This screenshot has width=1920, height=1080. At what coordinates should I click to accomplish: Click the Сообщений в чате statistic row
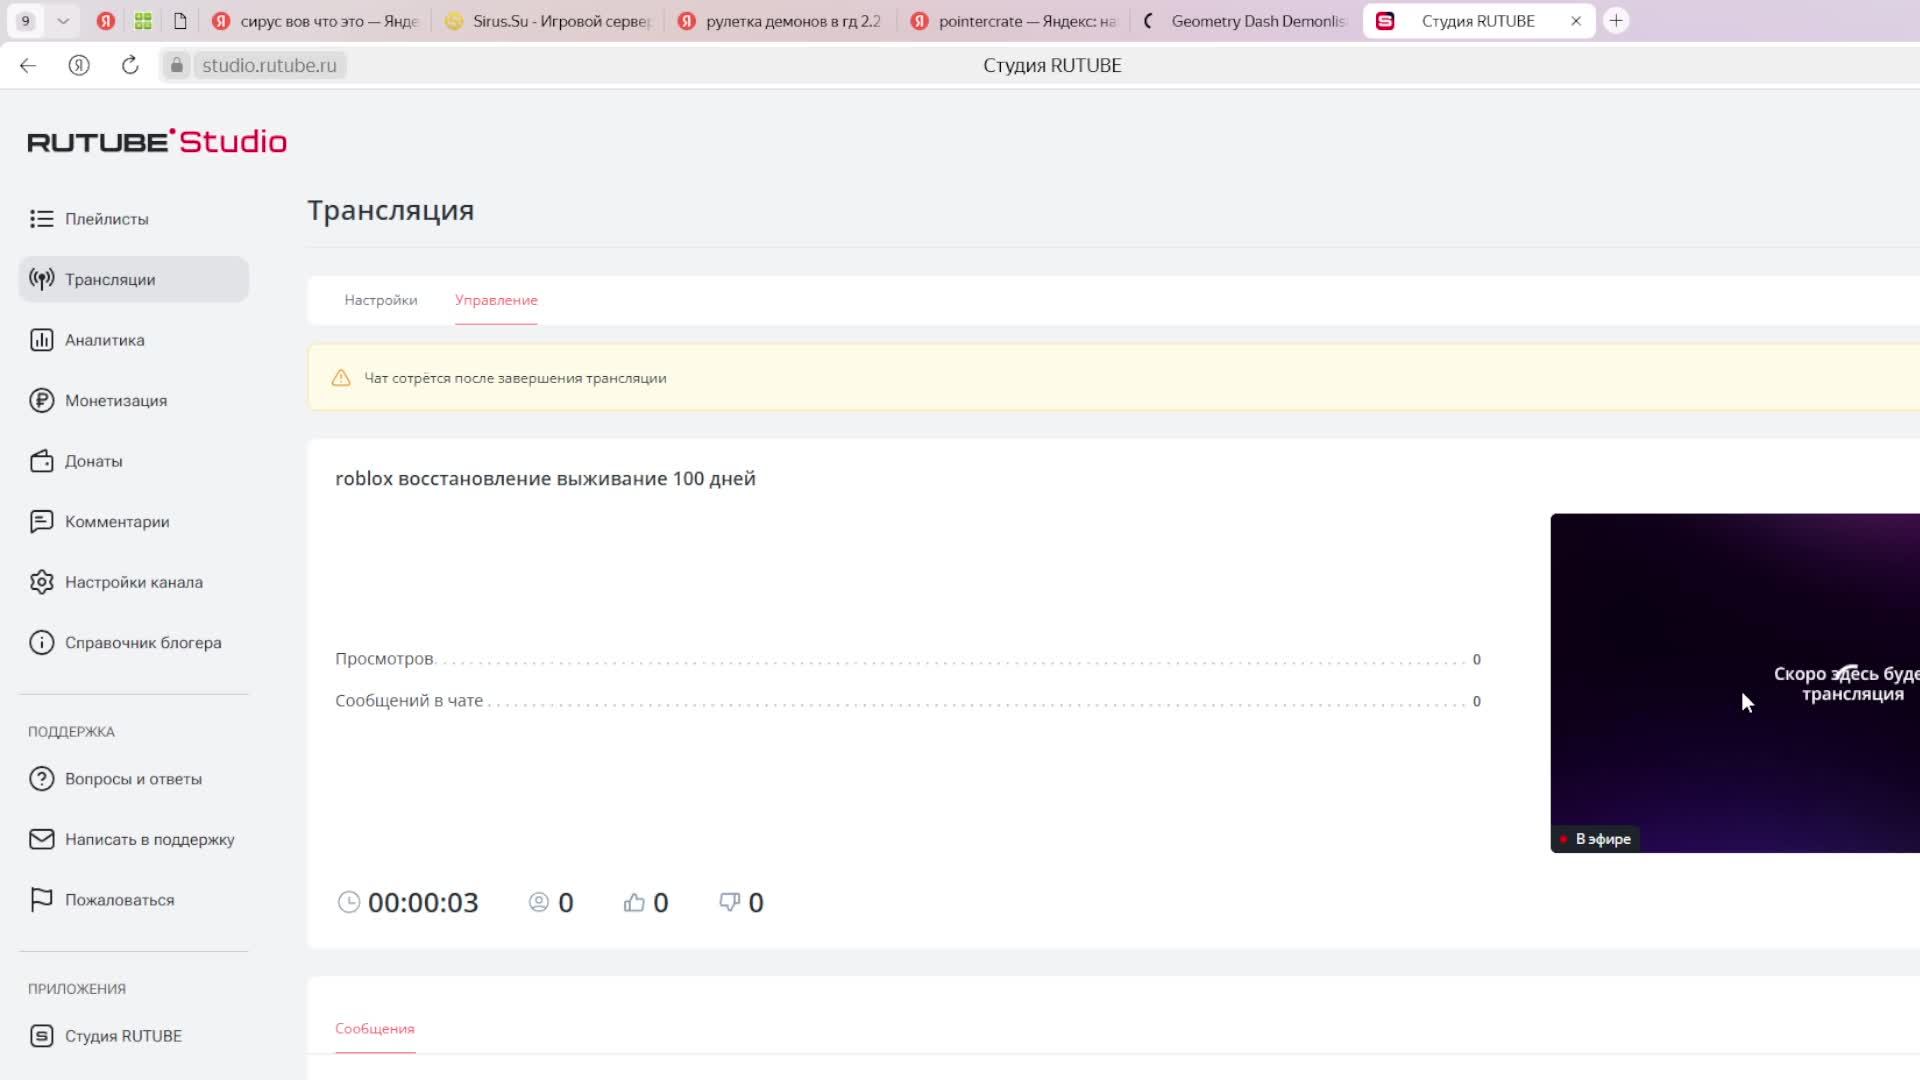pyautogui.click(x=908, y=701)
